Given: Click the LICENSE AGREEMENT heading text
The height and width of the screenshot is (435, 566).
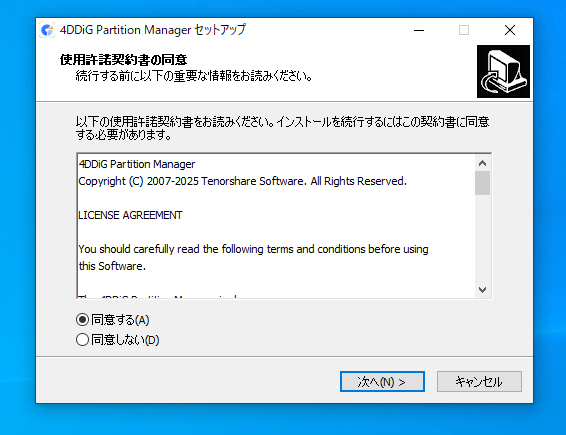Looking at the screenshot, I should pos(130,215).
